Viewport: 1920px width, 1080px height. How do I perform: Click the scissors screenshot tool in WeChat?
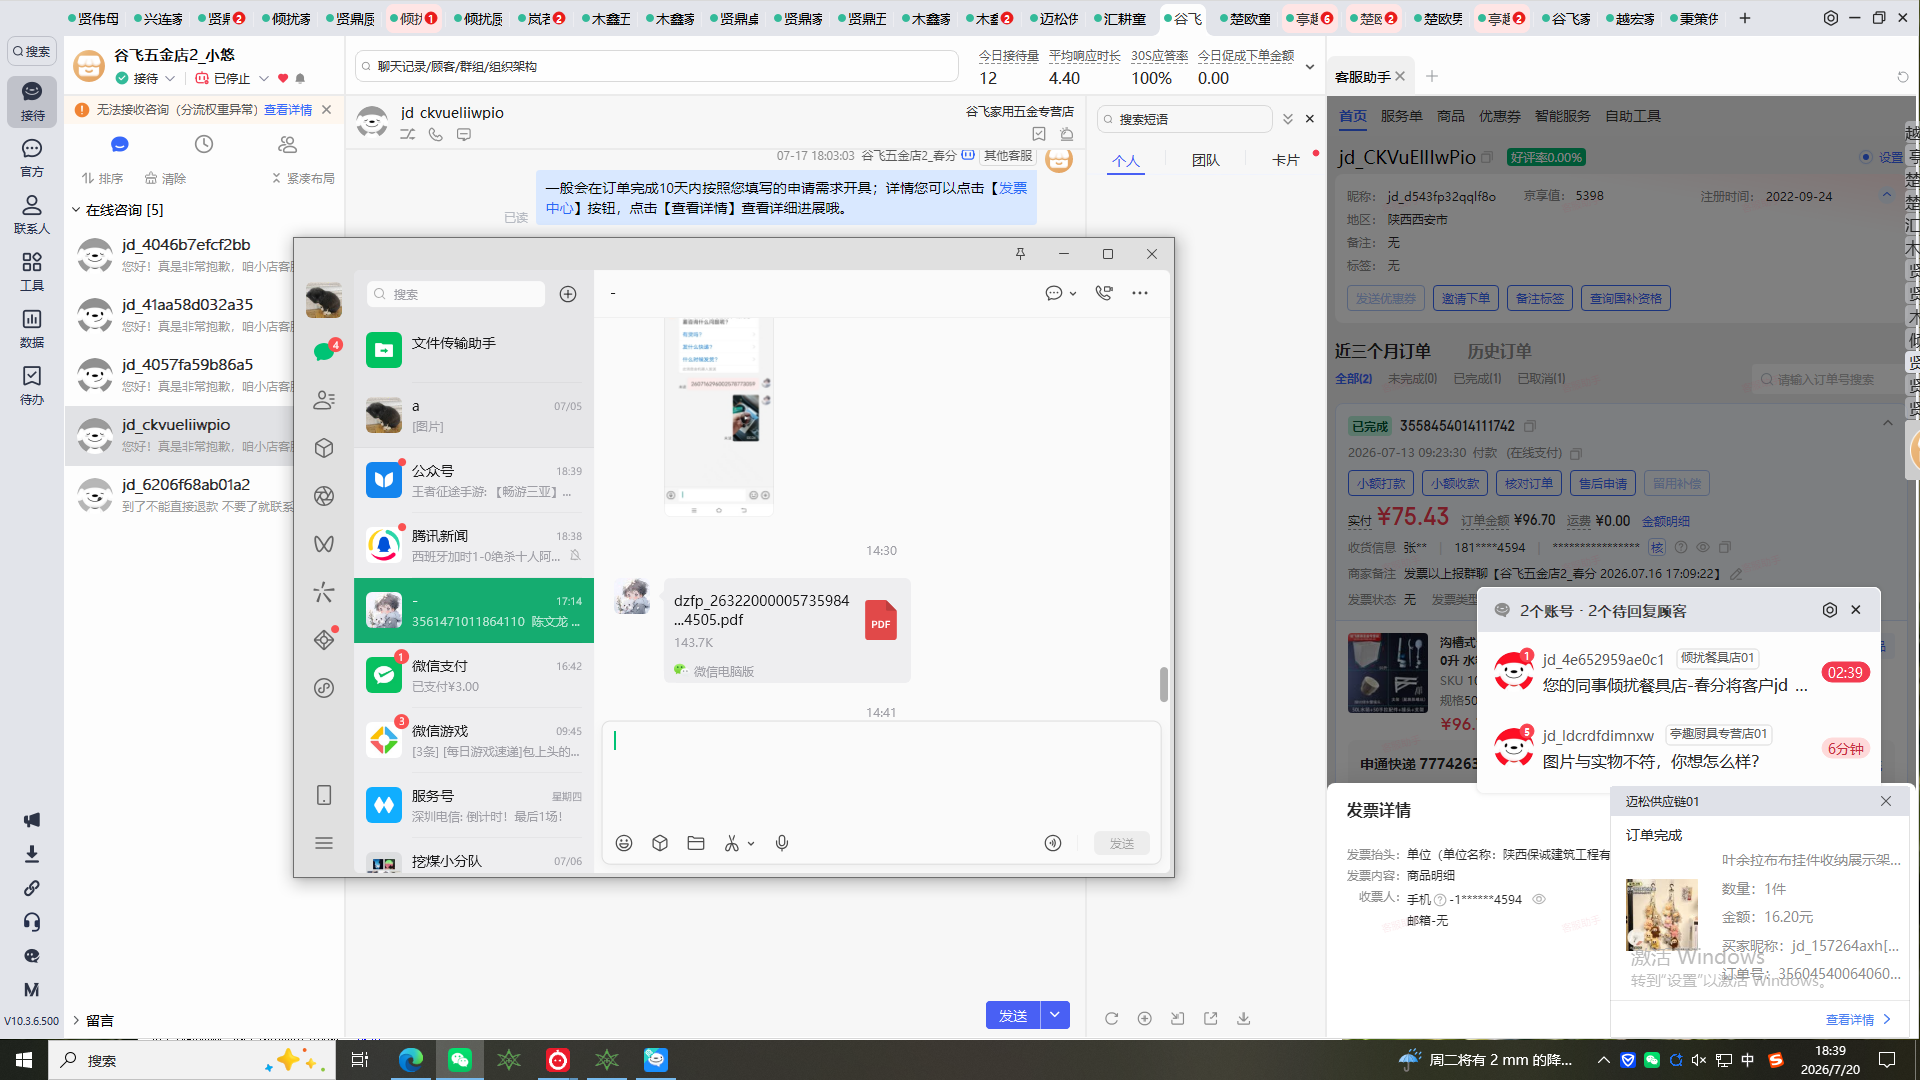pyautogui.click(x=732, y=843)
